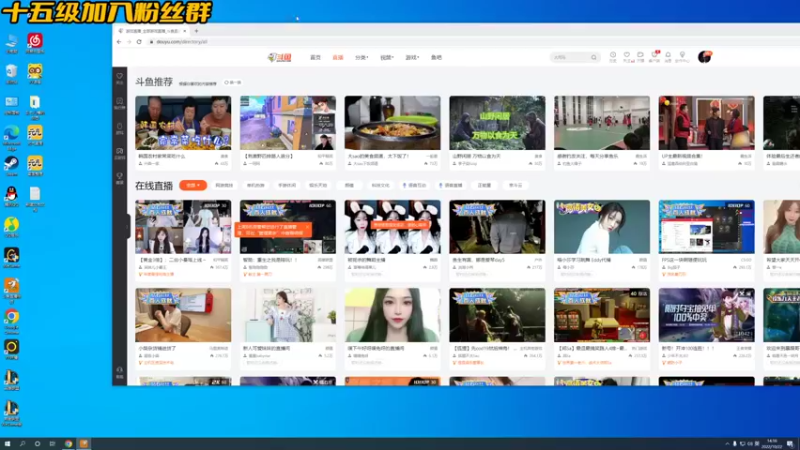
Task: Click gamepad icon in left dark sidebar
Action: pyautogui.click(x=119, y=153)
